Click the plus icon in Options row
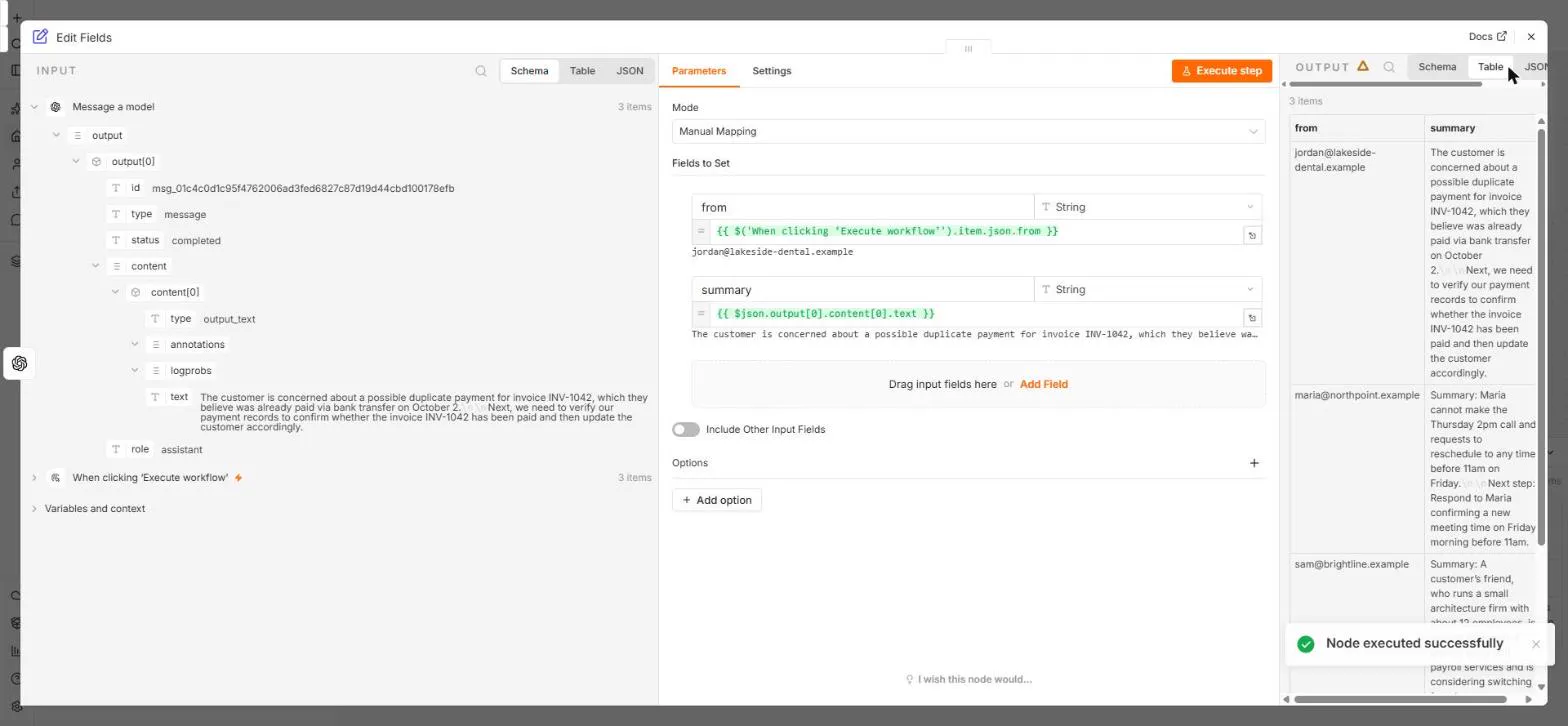Screen dimensions: 1568x726 tap(1254, 463)
